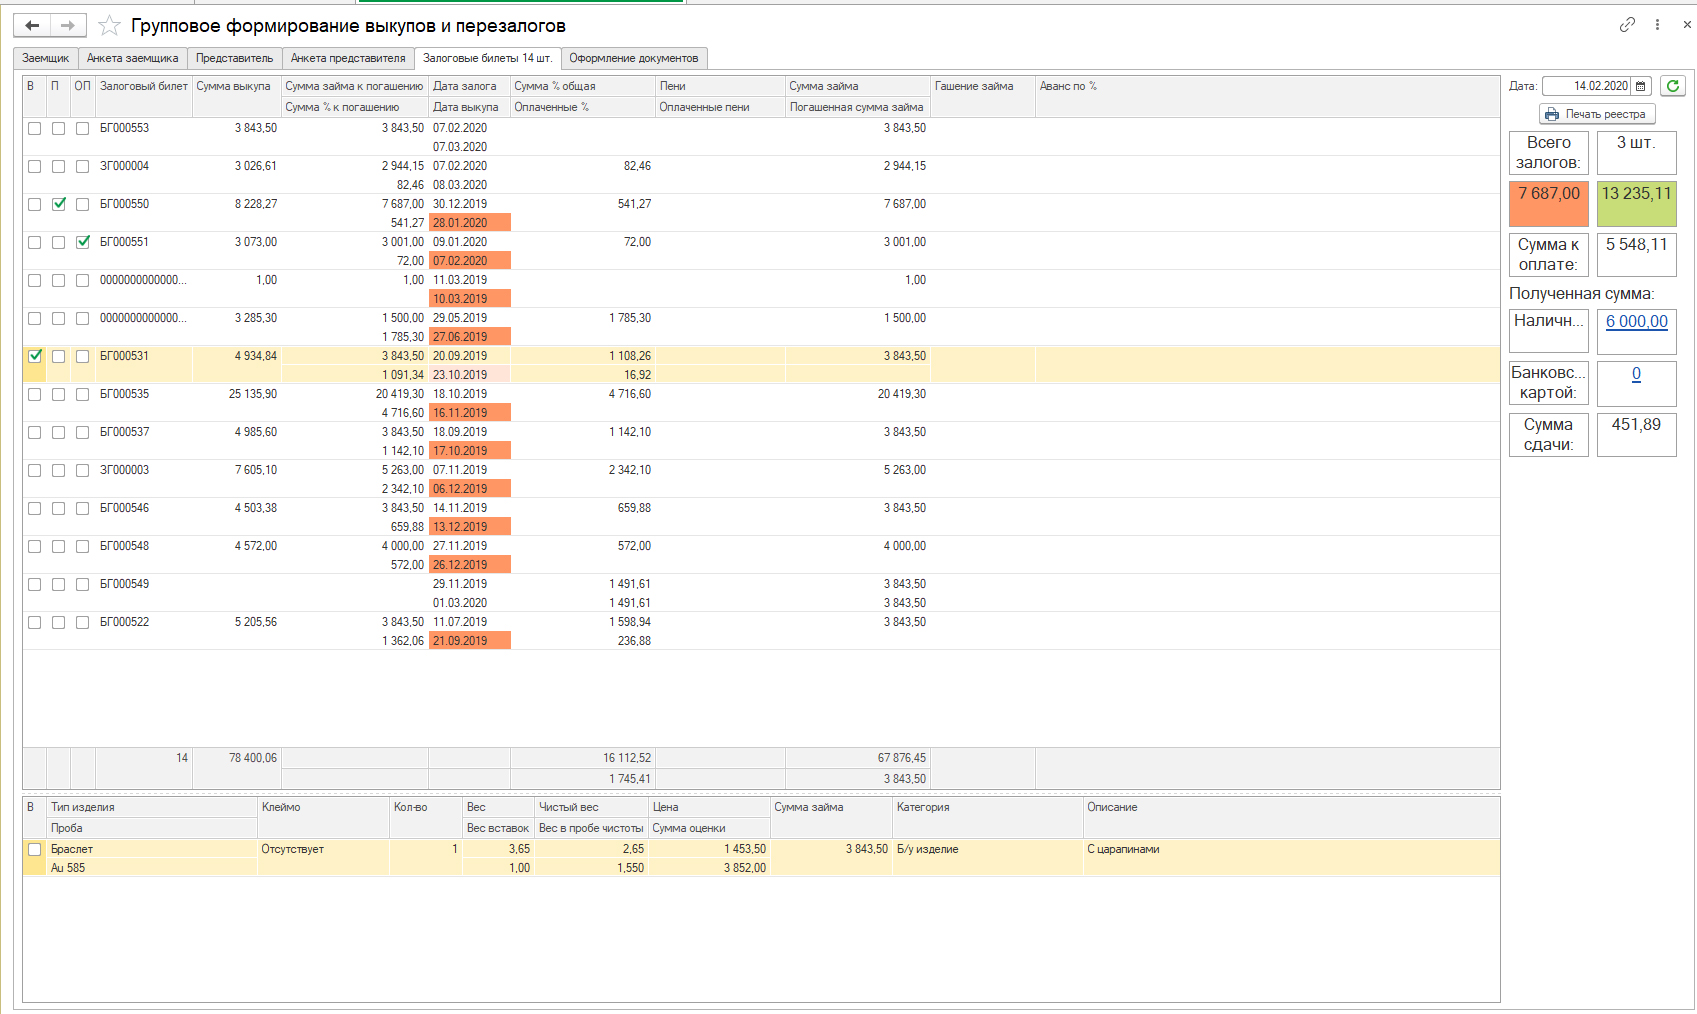Add form to favorites with star
Viewport: 1697px width, 1014px height.
pyautogui.click(x=109, y=26)
